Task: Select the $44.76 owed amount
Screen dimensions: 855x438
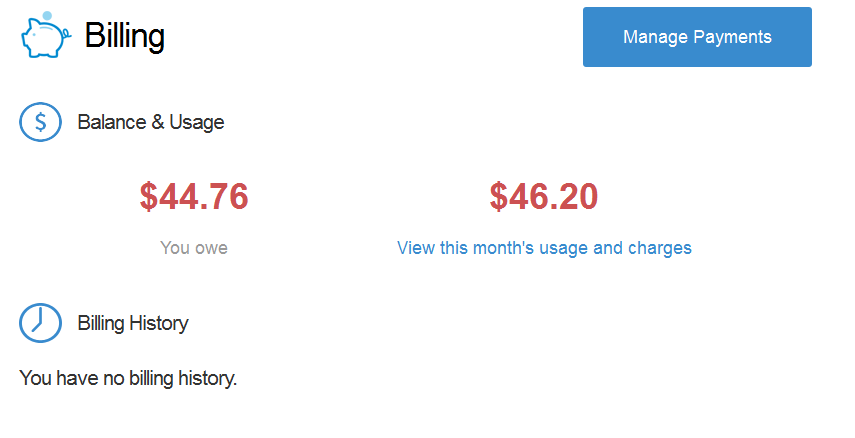Action: (x=194, y=196)
